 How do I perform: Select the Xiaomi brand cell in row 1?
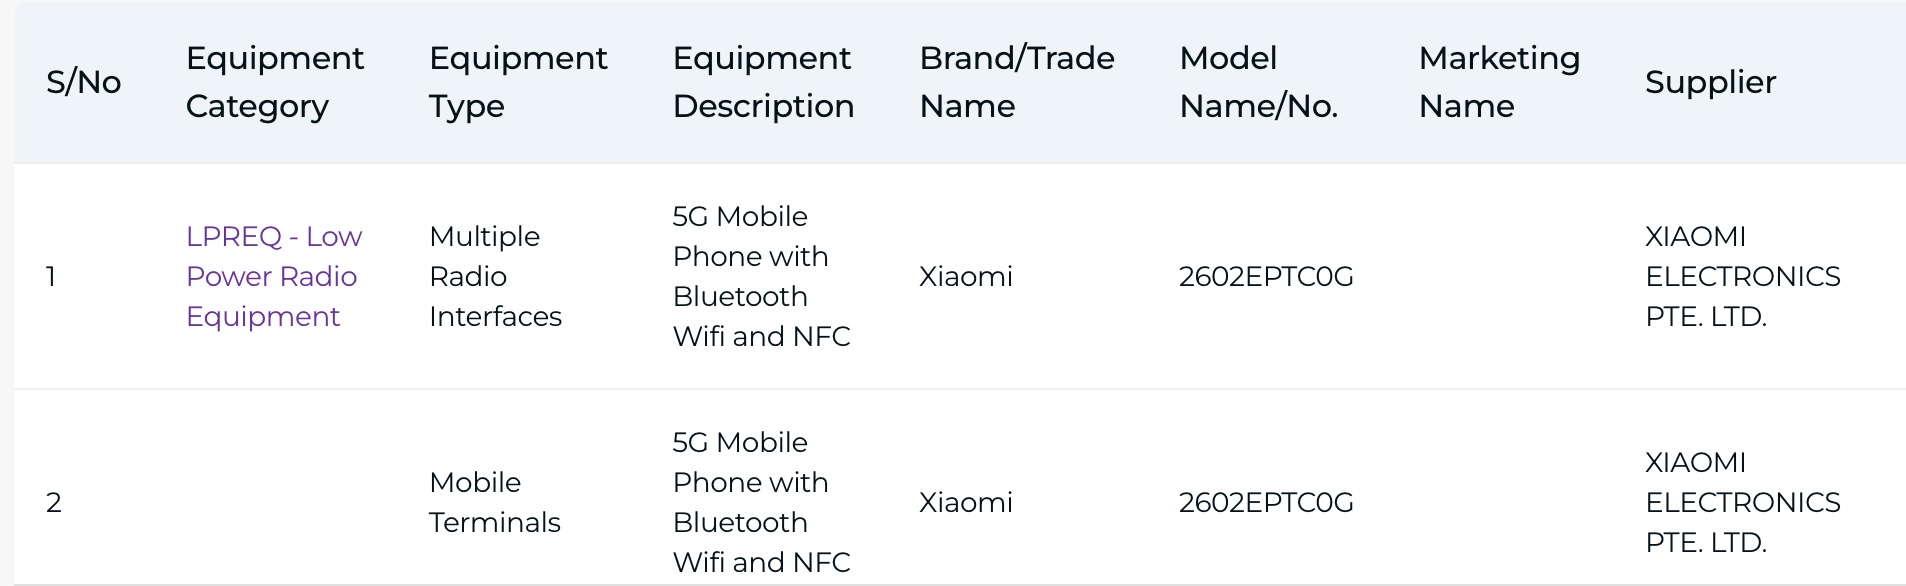(x=966, y=276)
